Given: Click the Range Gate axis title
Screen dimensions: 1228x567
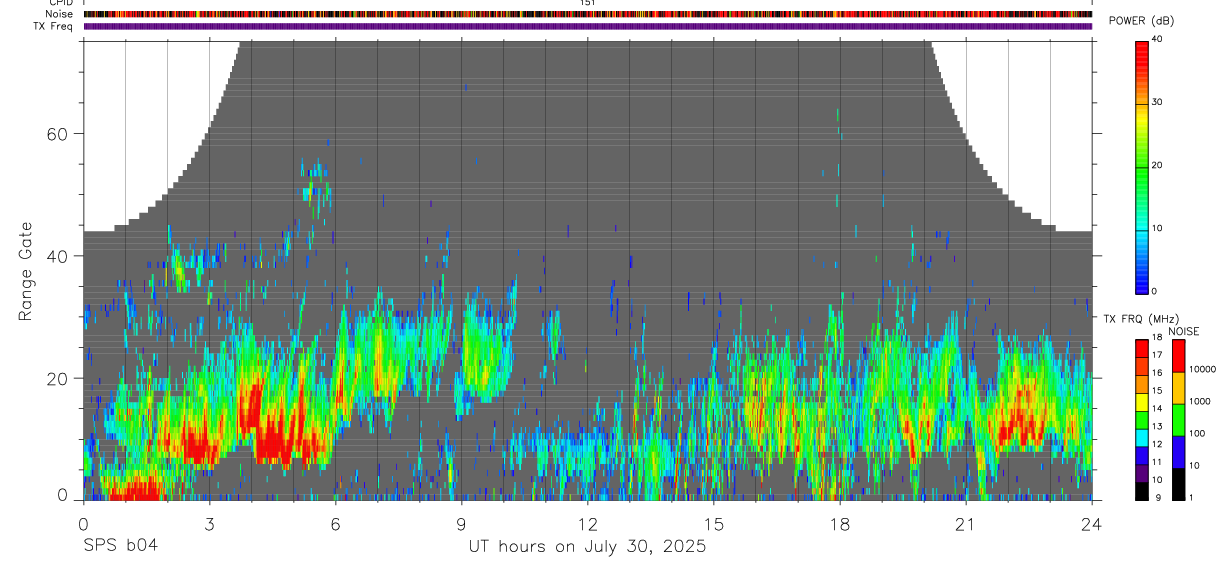Looking at the screenshot, I should [26, 273].
